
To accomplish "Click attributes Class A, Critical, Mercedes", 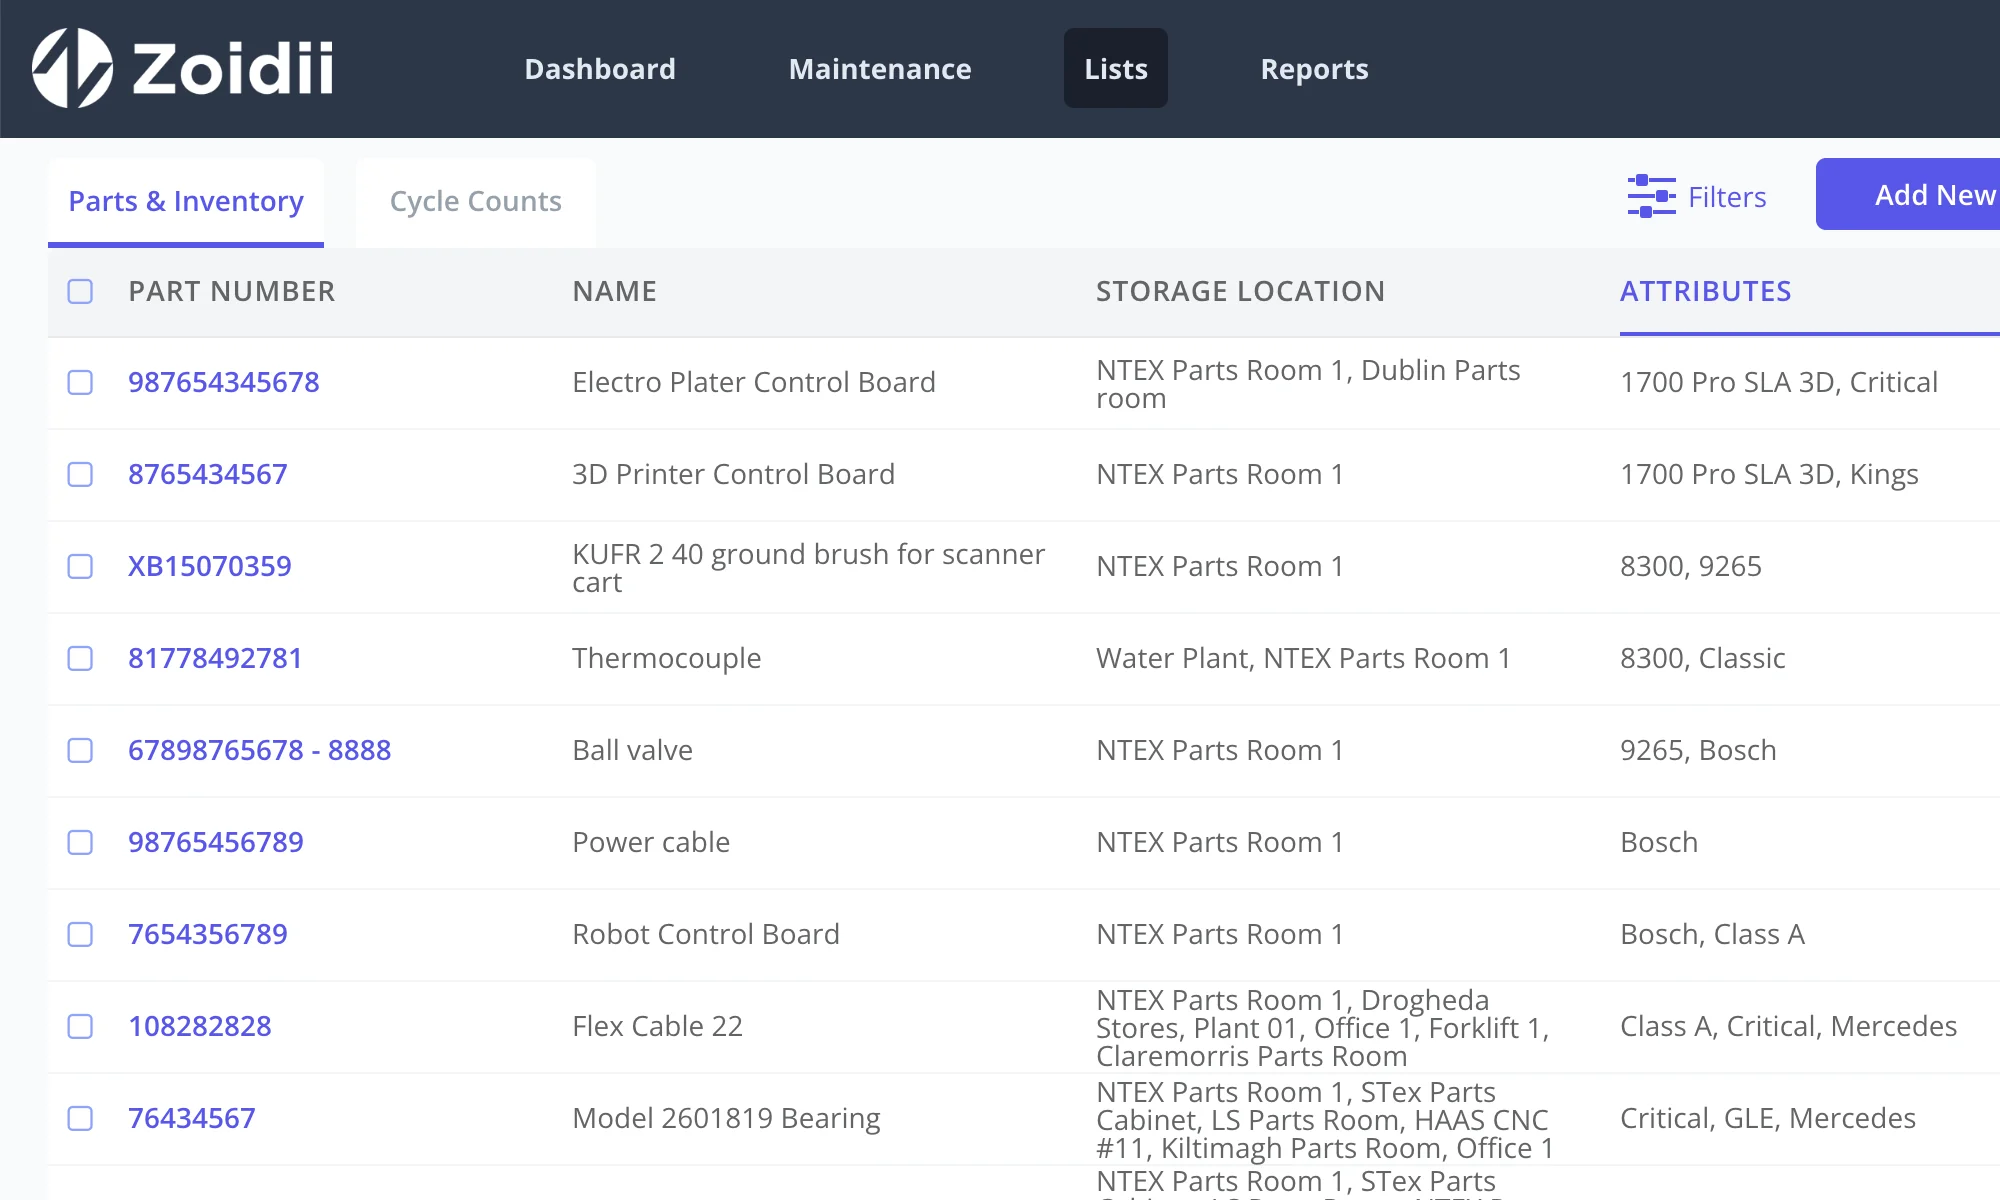I will (1789, 1026).
